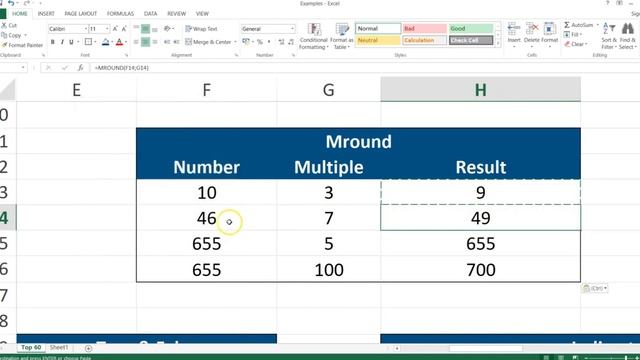Apply the yellow Fill Color bucket

pyautogui.click(x=105, y=42)
